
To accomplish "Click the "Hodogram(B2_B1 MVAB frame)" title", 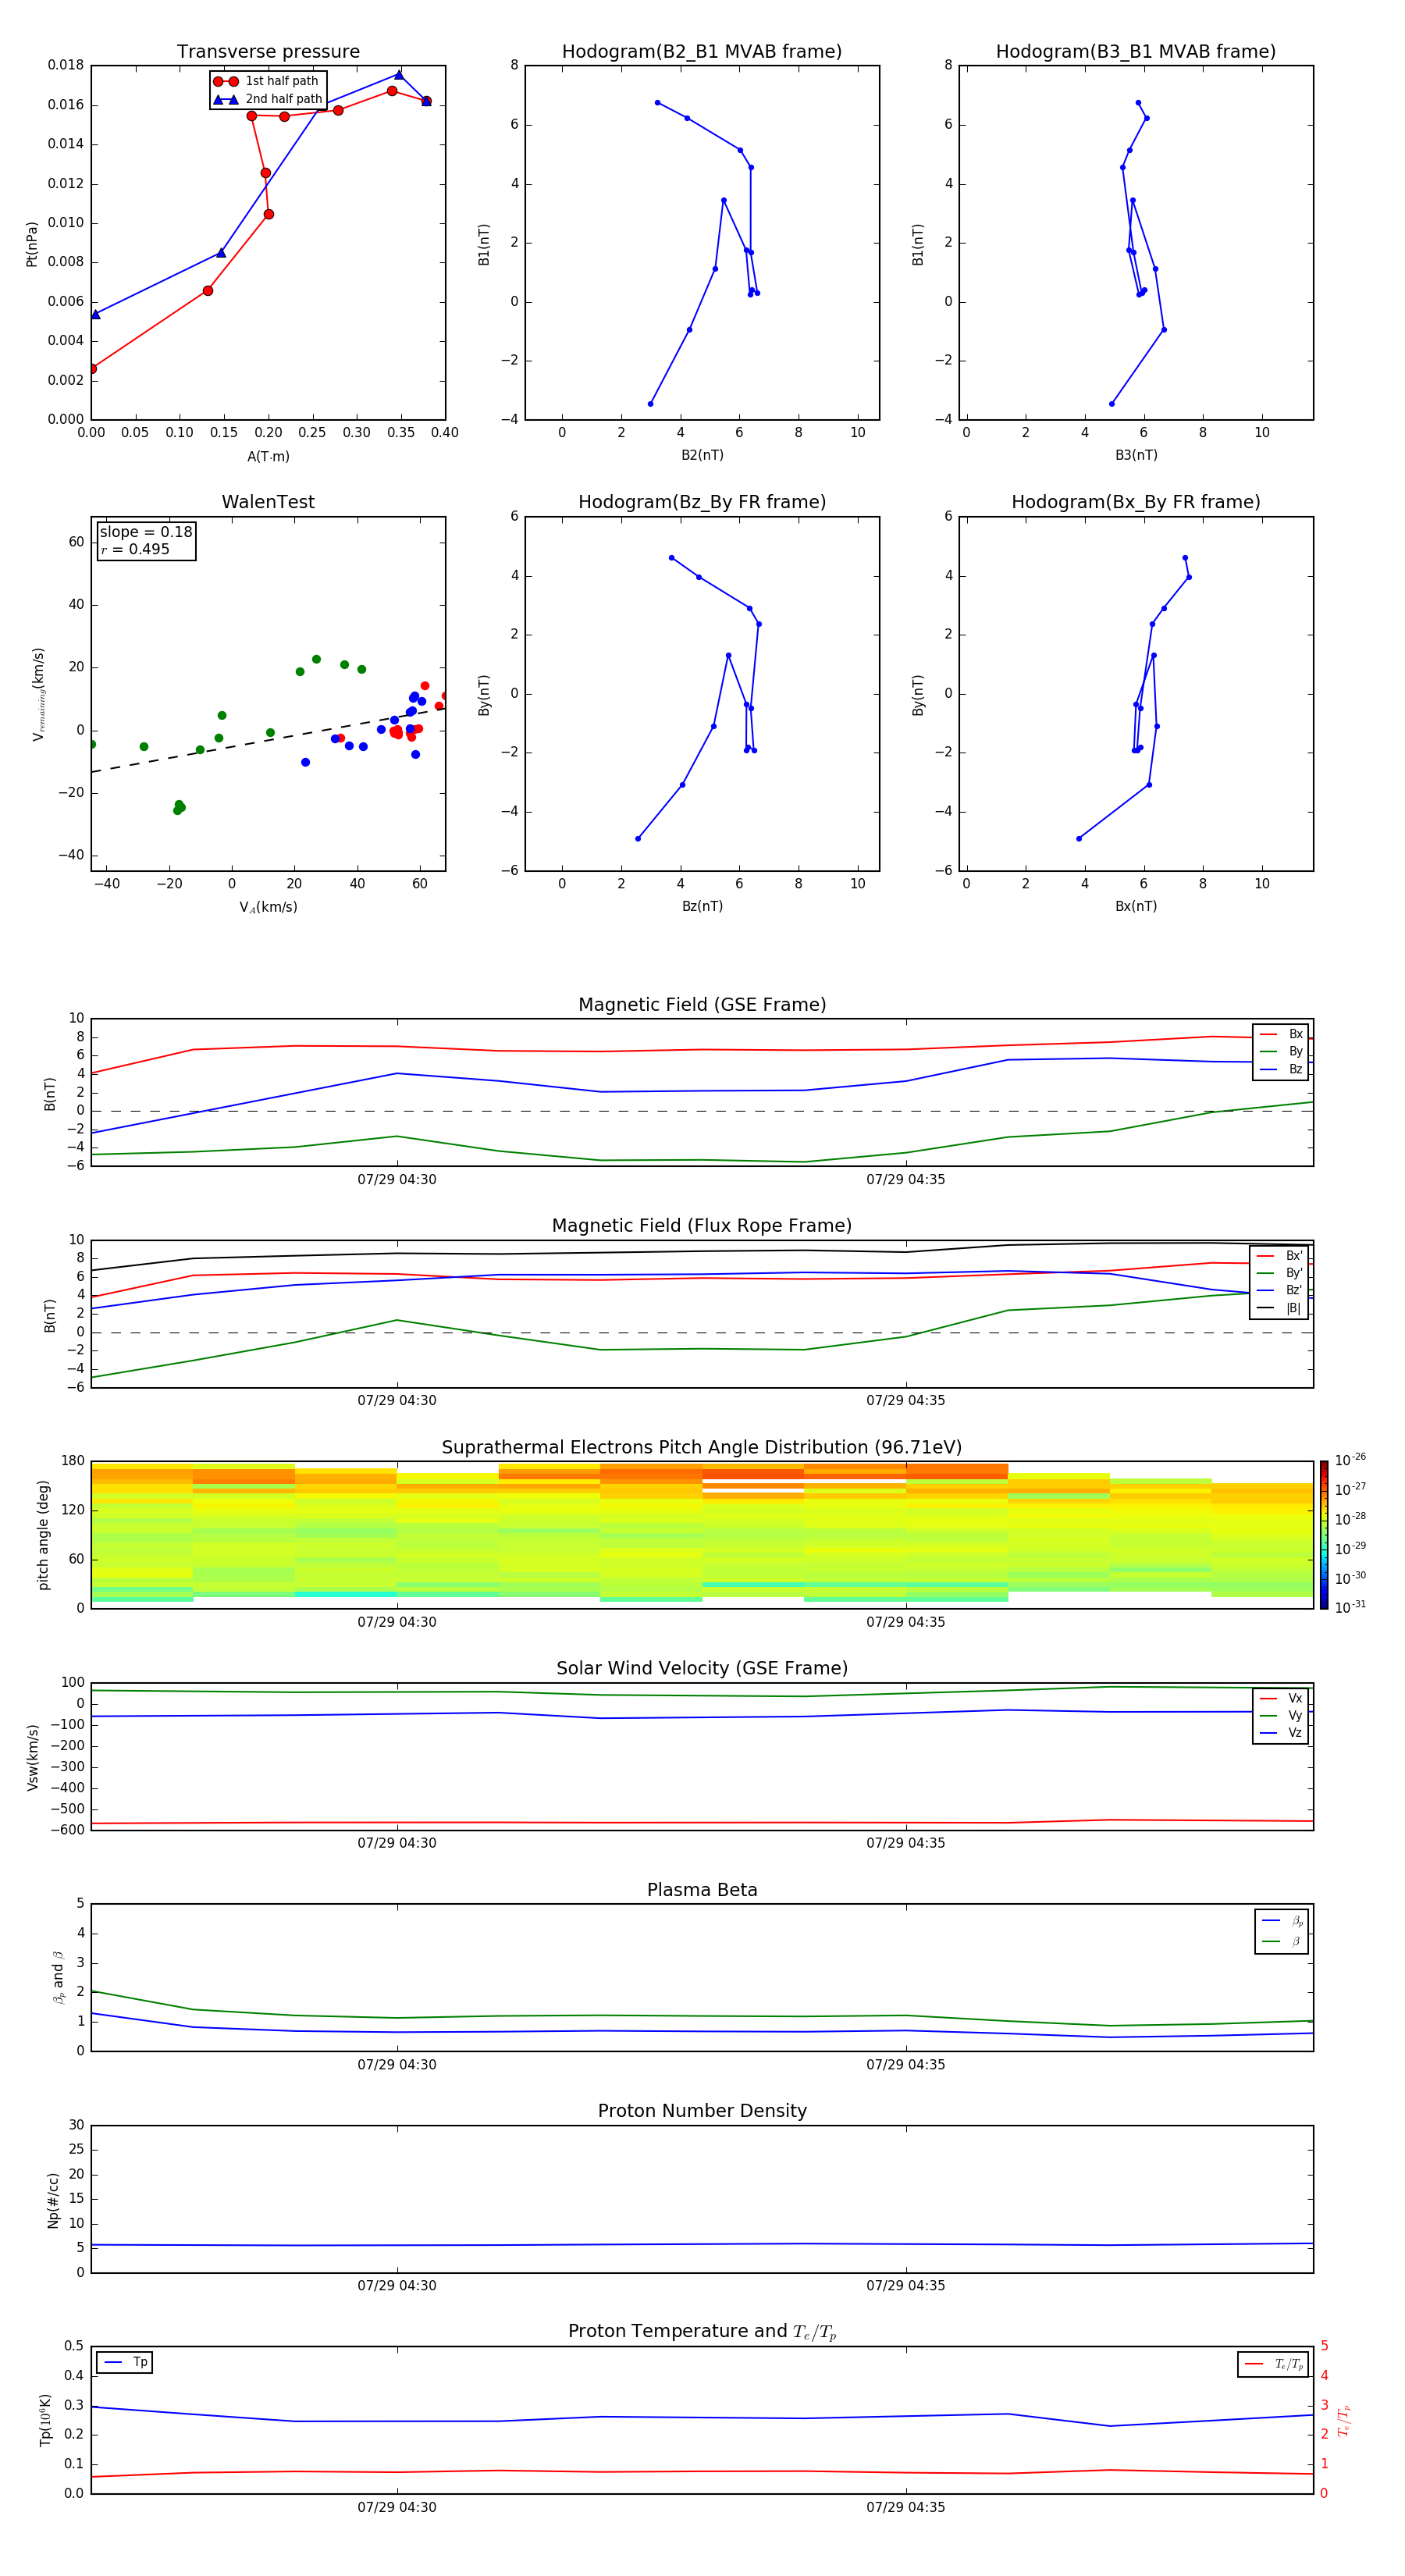I will point(702,52).
